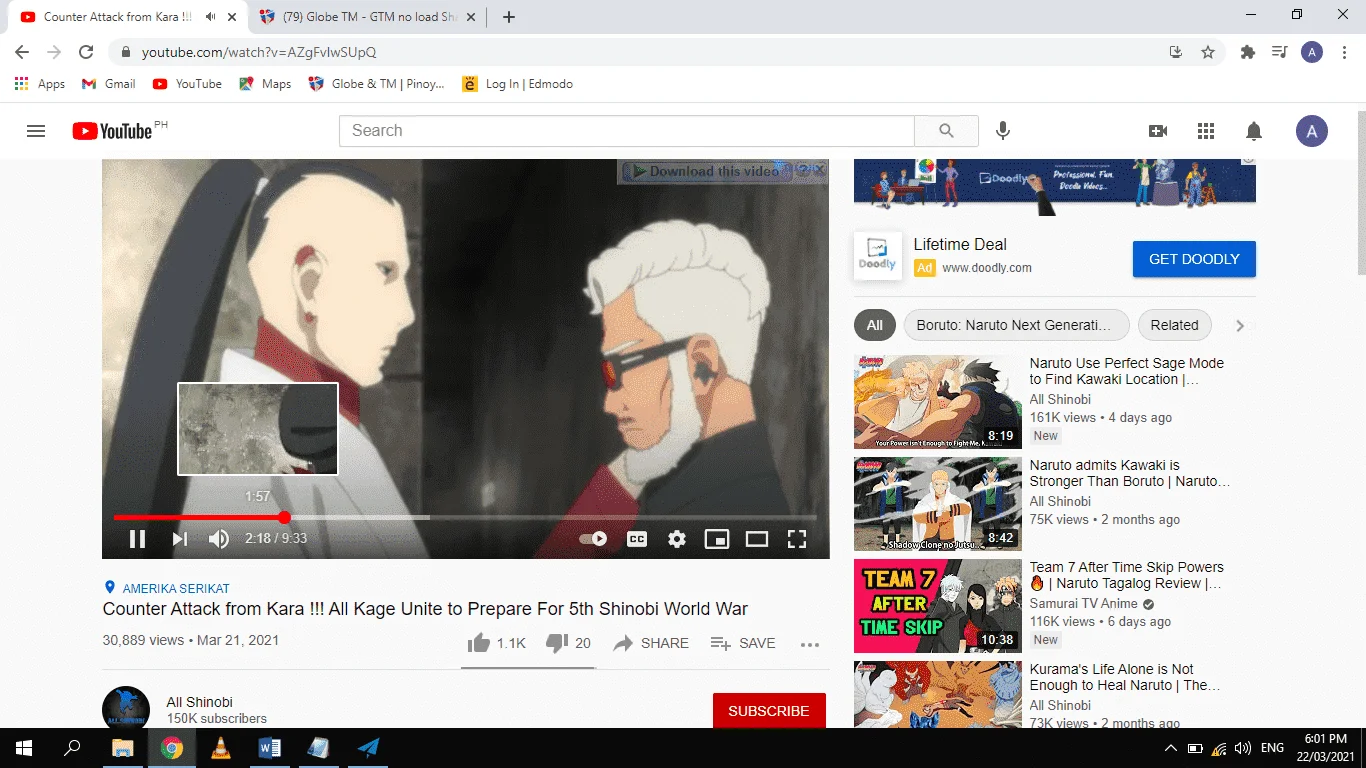The image size is (1366, 768).
Task: Subscribe to the All Shinobi channel
Action: point(769,711)
